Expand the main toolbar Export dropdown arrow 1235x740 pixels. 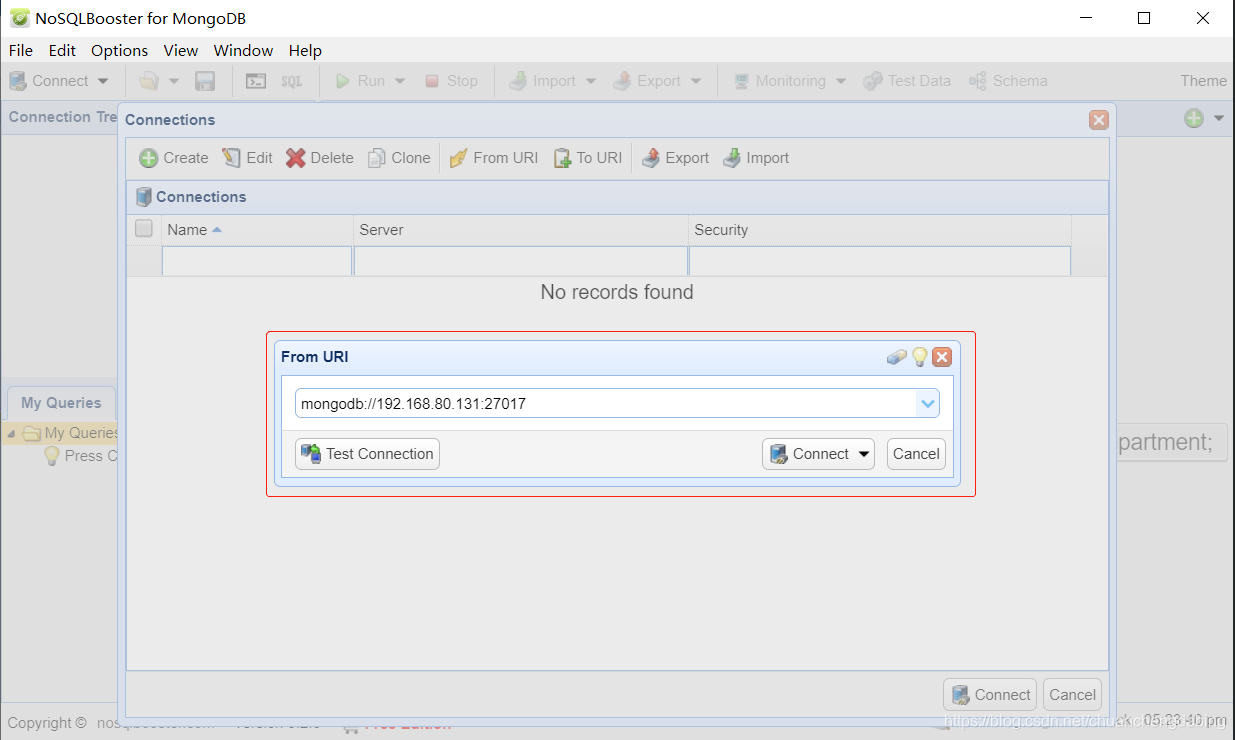(x=696, y=81)
